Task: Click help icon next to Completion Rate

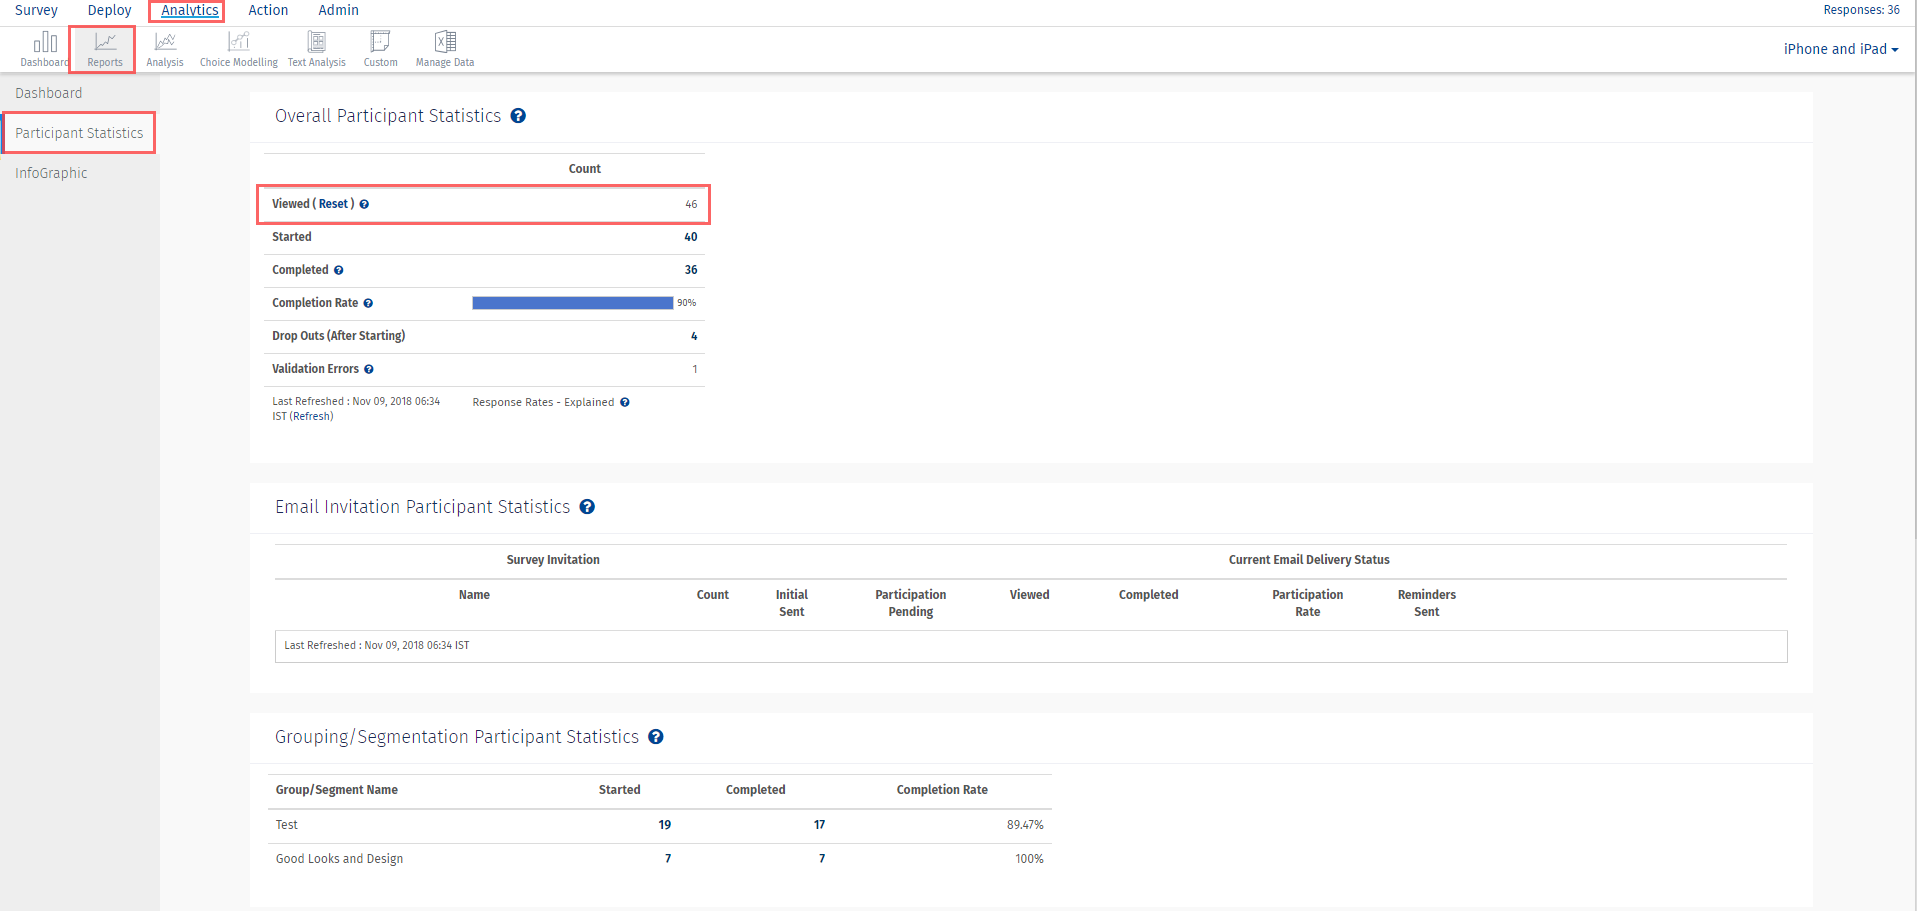Action: (x=368, y=303)
